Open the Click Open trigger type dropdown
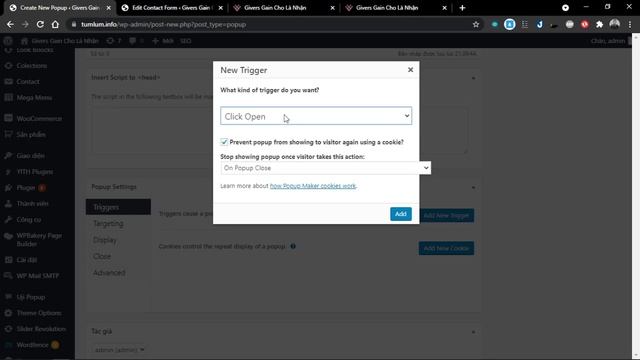The image size is (640, 360). coord(316,116)
